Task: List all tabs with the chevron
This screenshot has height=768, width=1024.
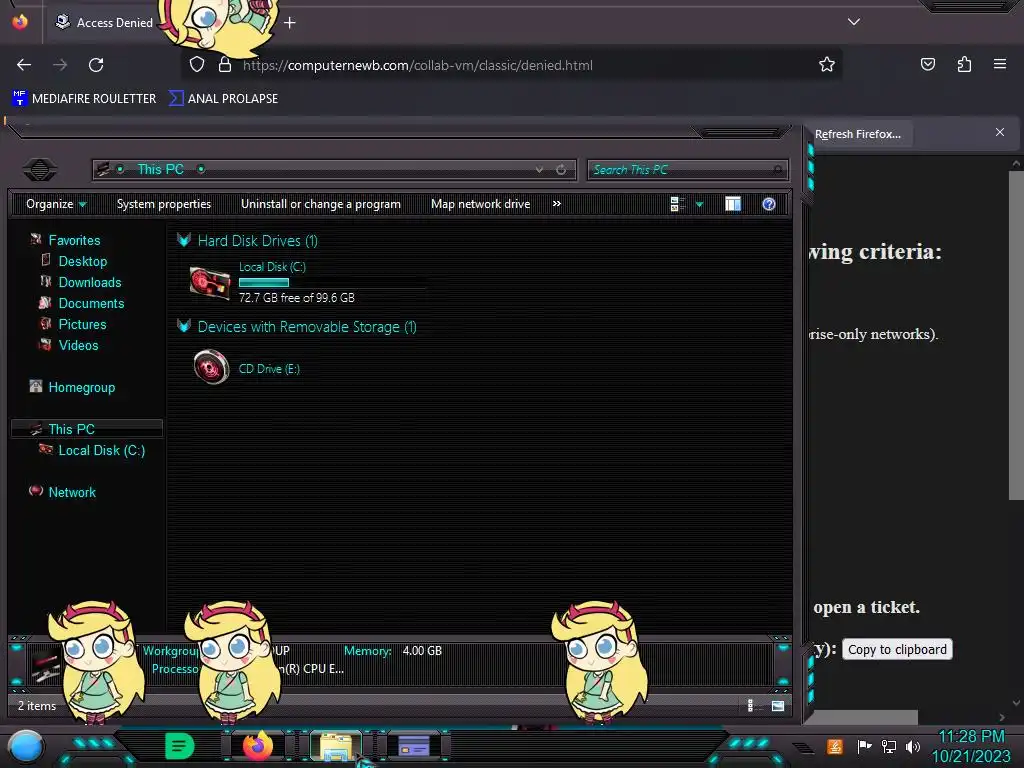Action: [854, 22]
